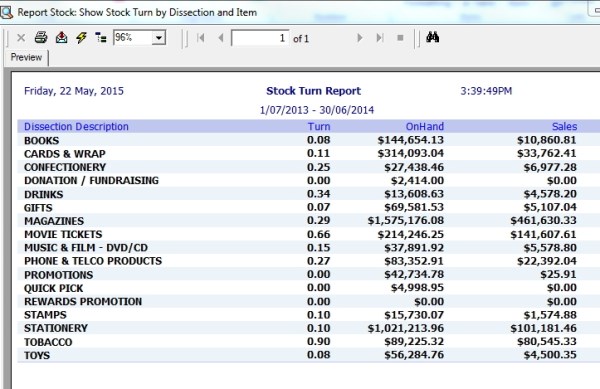Click the date range 1/07/2013 - 30/06/2014
The image size is (600, 389).
[x=317, y=110]
